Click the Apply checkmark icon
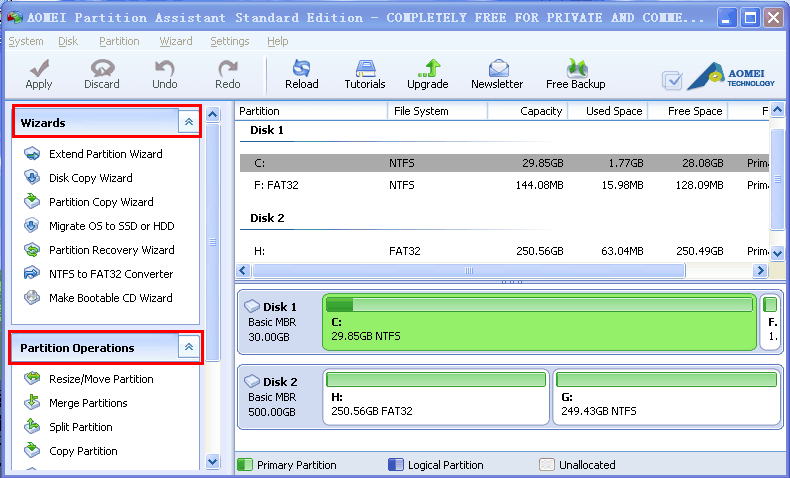Viewport: 790px width, 478px height. 39,67
